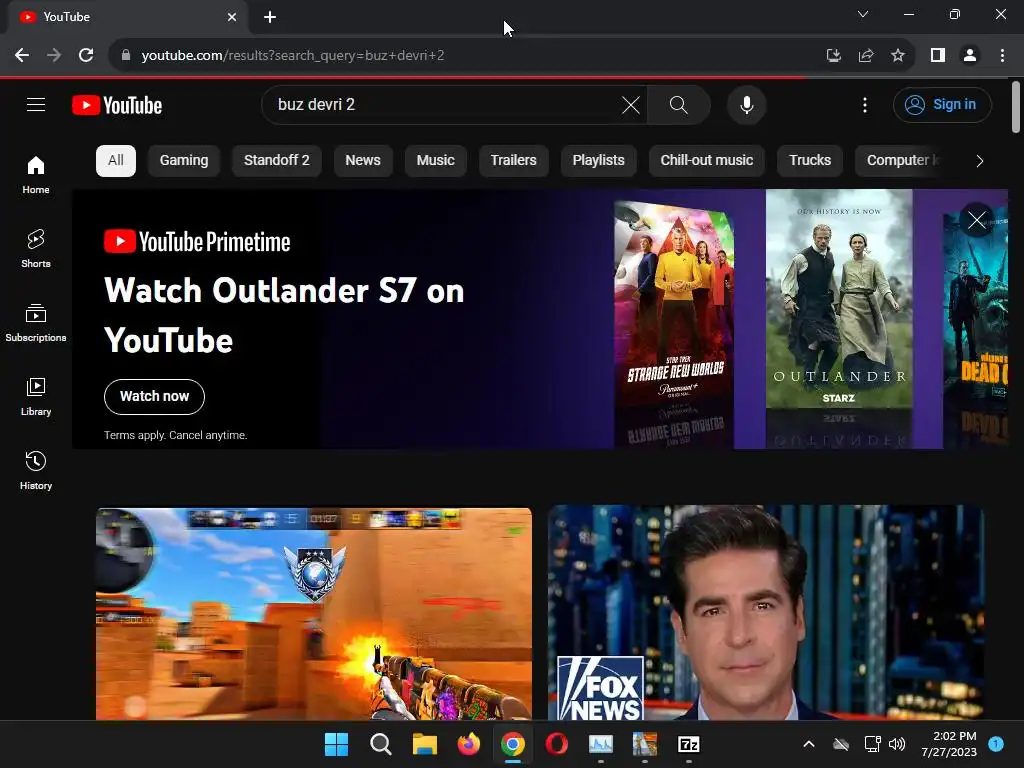Toggle Chrome side panel
Screen dimensions: 1024x768
[938, 56]
